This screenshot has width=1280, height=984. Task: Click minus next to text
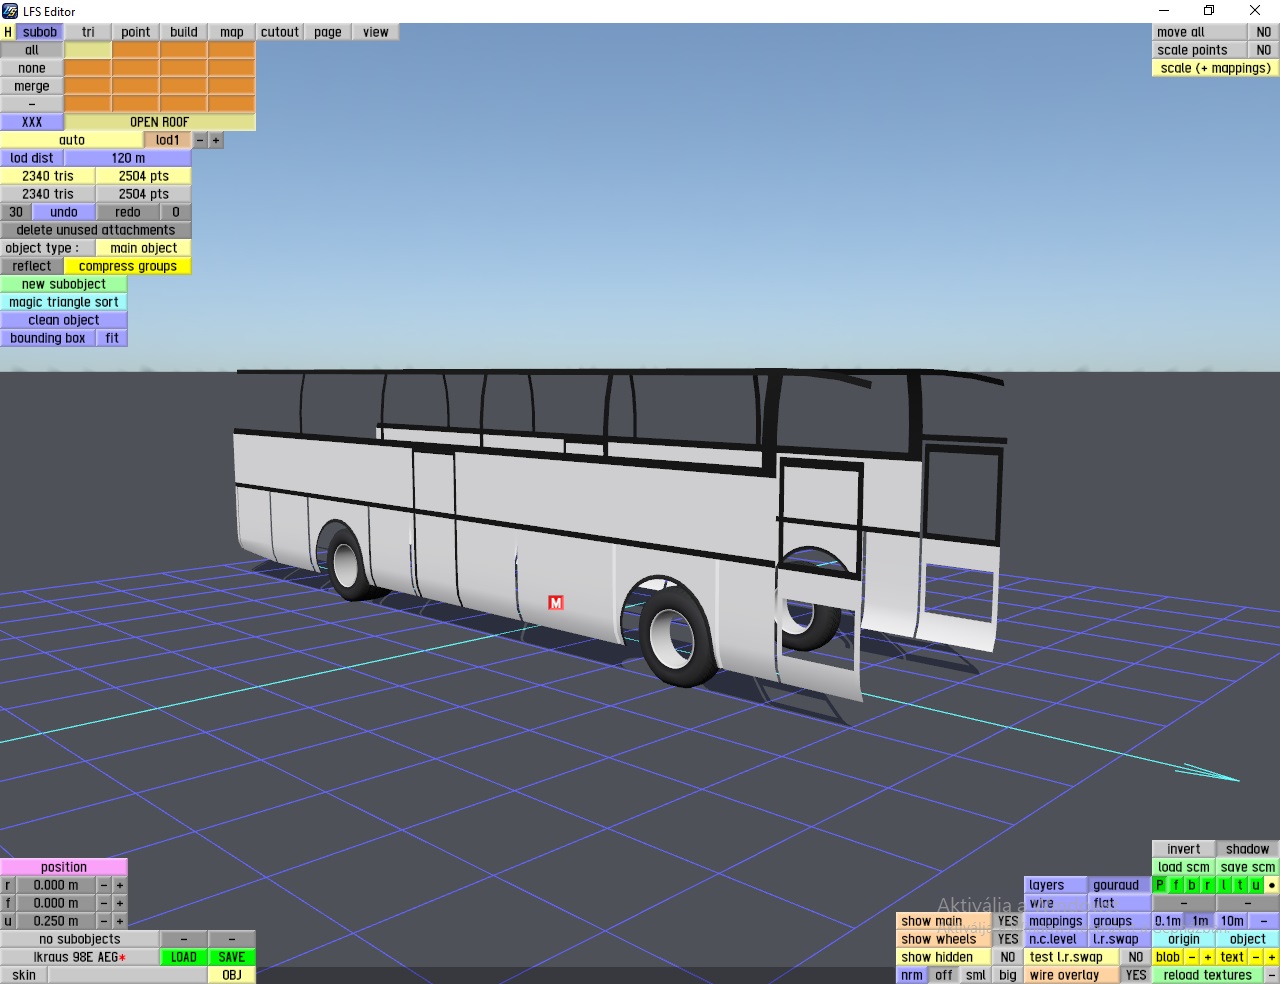(x=1256, y=957)
